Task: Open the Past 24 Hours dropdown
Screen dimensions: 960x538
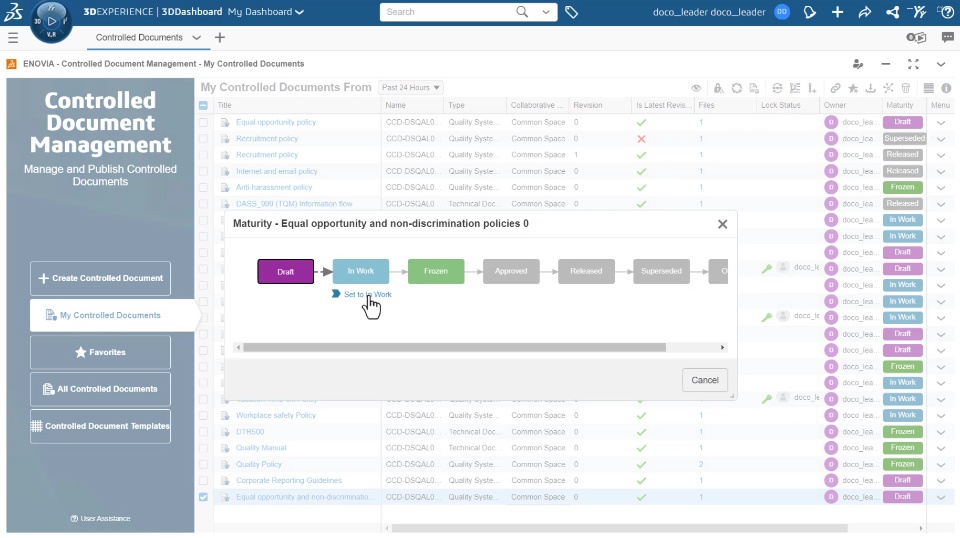Action: [x=411, y=88]
